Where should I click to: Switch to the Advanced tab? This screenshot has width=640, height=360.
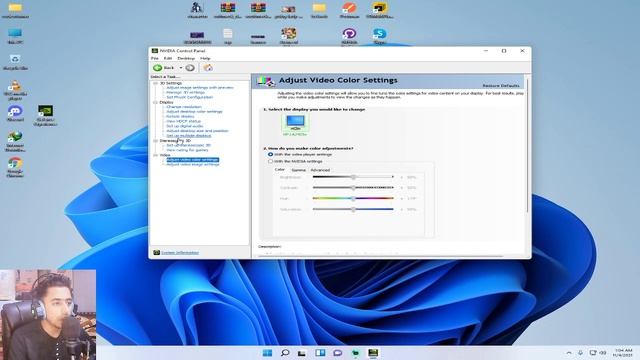tap(320, 170)
